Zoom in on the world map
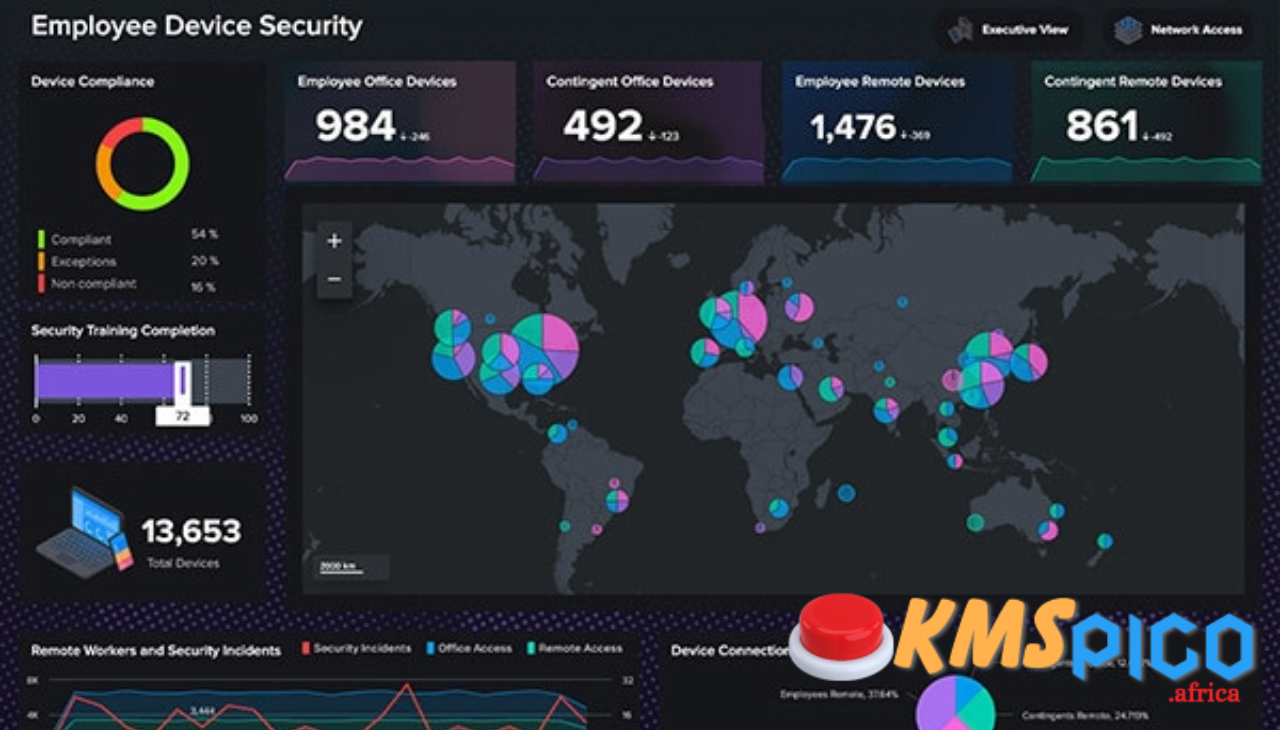This screenshot has height=730, width=1280. [x=334, y=241]
